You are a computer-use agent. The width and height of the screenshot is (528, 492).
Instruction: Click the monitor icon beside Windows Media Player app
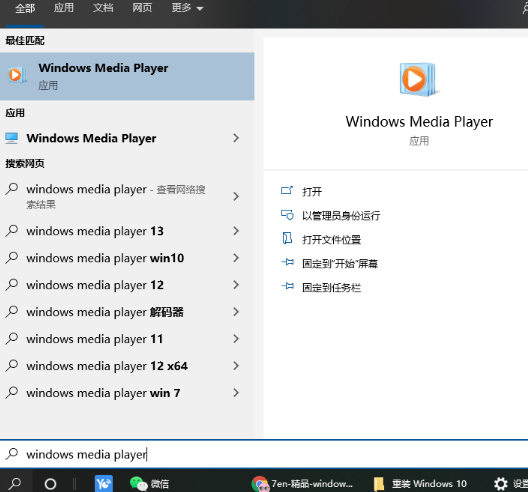[11, 138]
